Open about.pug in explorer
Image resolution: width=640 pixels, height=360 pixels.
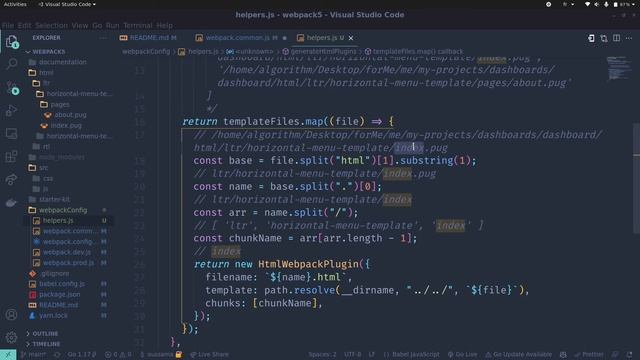tap(70, 115)
